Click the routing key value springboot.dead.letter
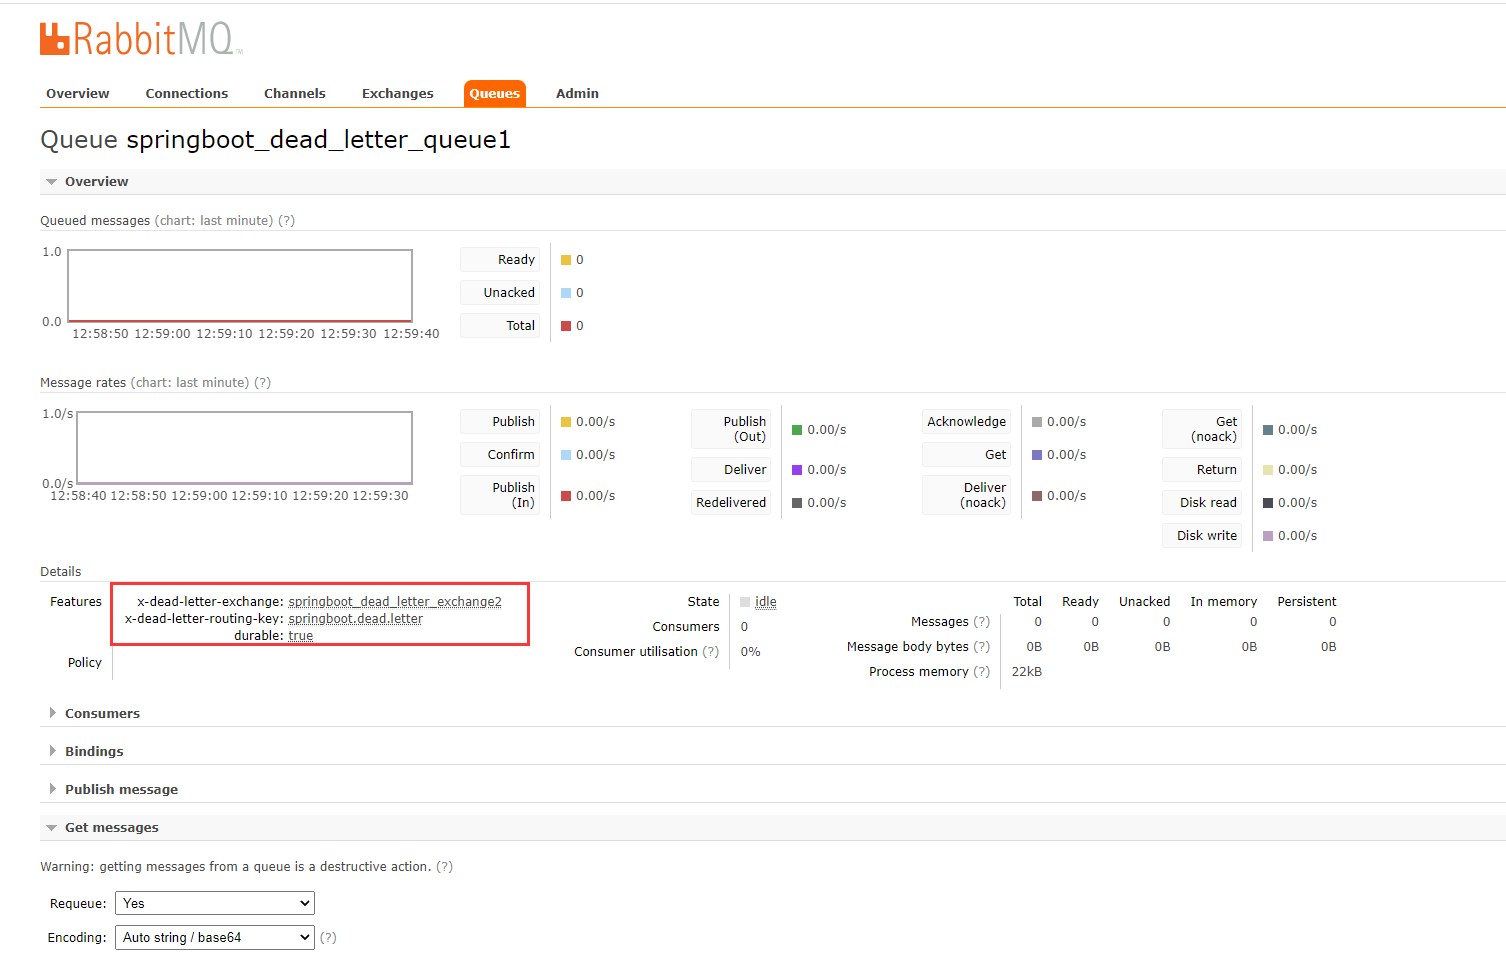This screenshot has width=1506, height=958. 355,618
